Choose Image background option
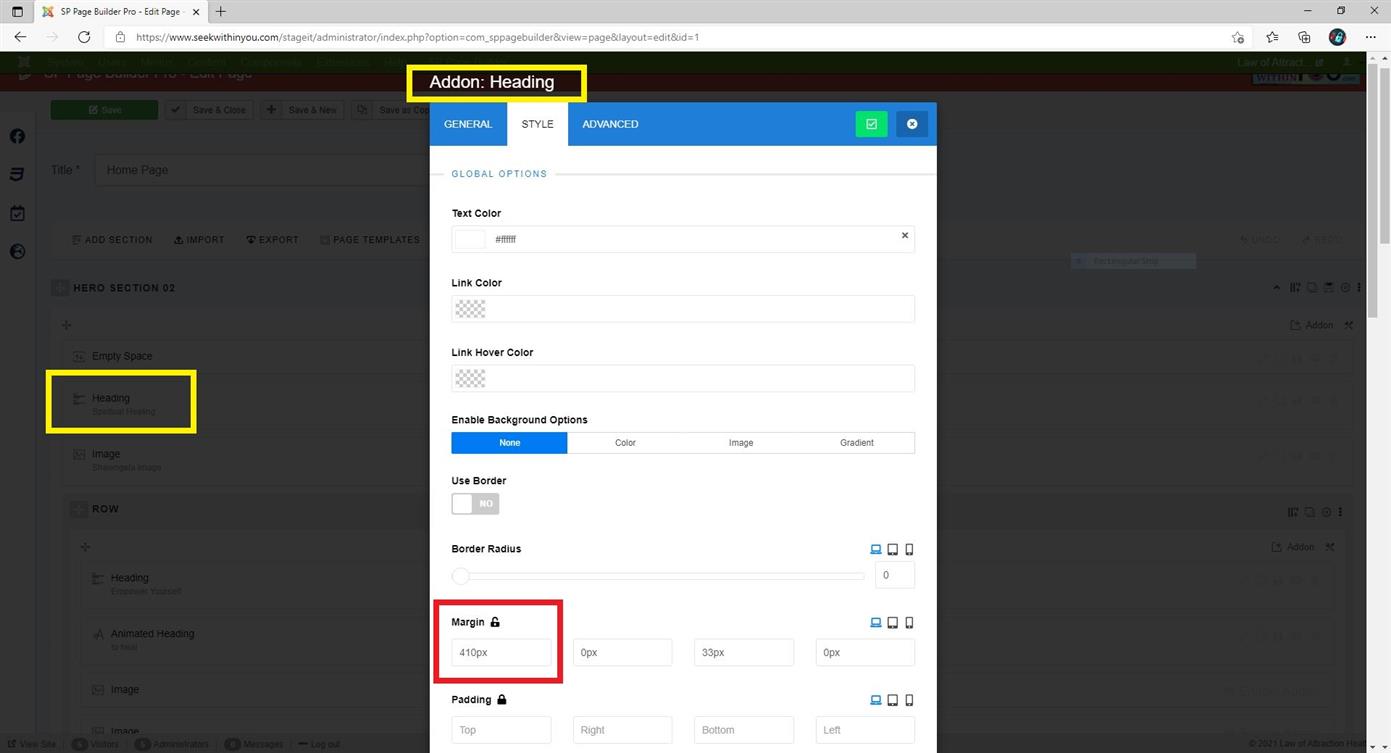The width and height of the screenshot is (1391, 753). click(x=741, y=443)
